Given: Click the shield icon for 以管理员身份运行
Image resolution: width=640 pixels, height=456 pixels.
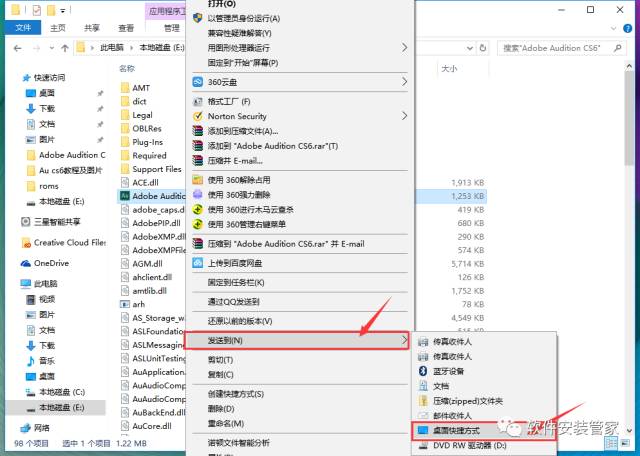Looking at the screenshot, I should click(x=198, y=18).
